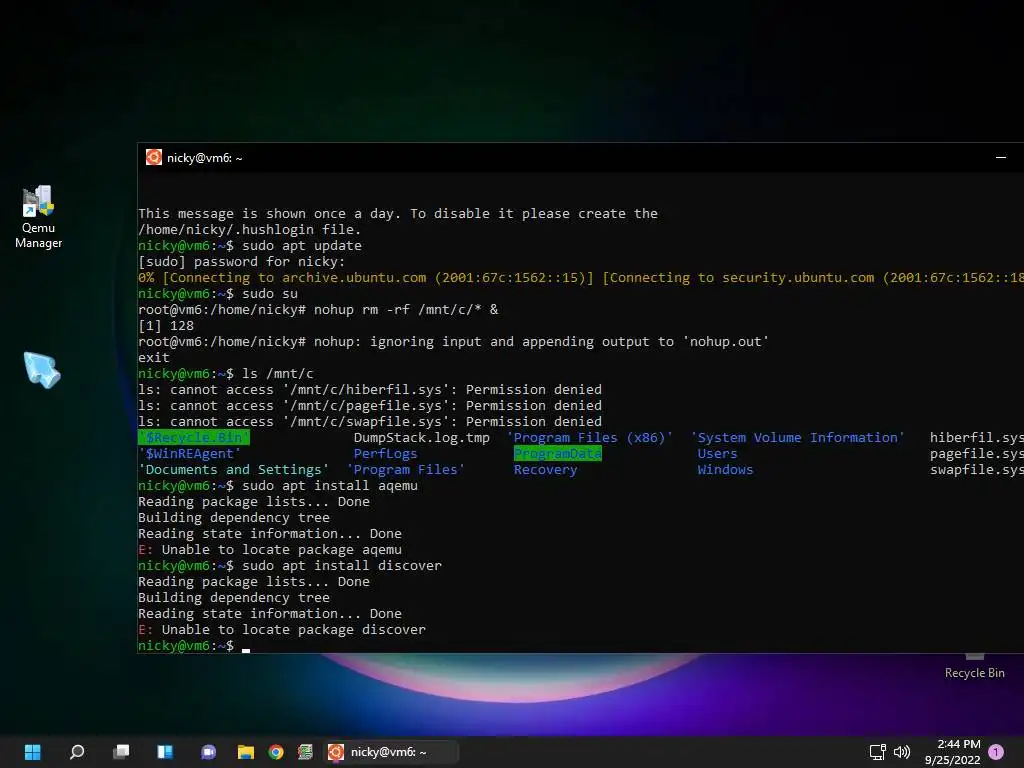This screenshot has height=768, width=1024.
Task: Click the 'ls /mnt/c' command line
Action: point(278,374)
